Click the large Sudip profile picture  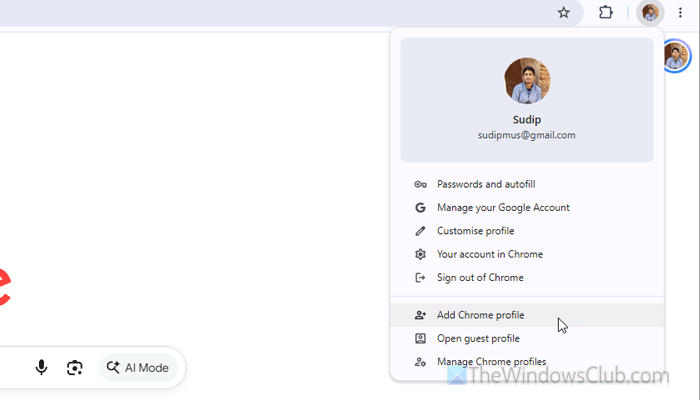527,80
